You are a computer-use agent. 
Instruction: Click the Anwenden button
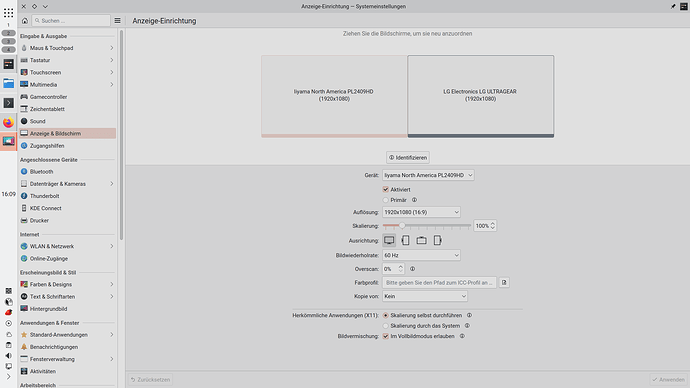668,380
